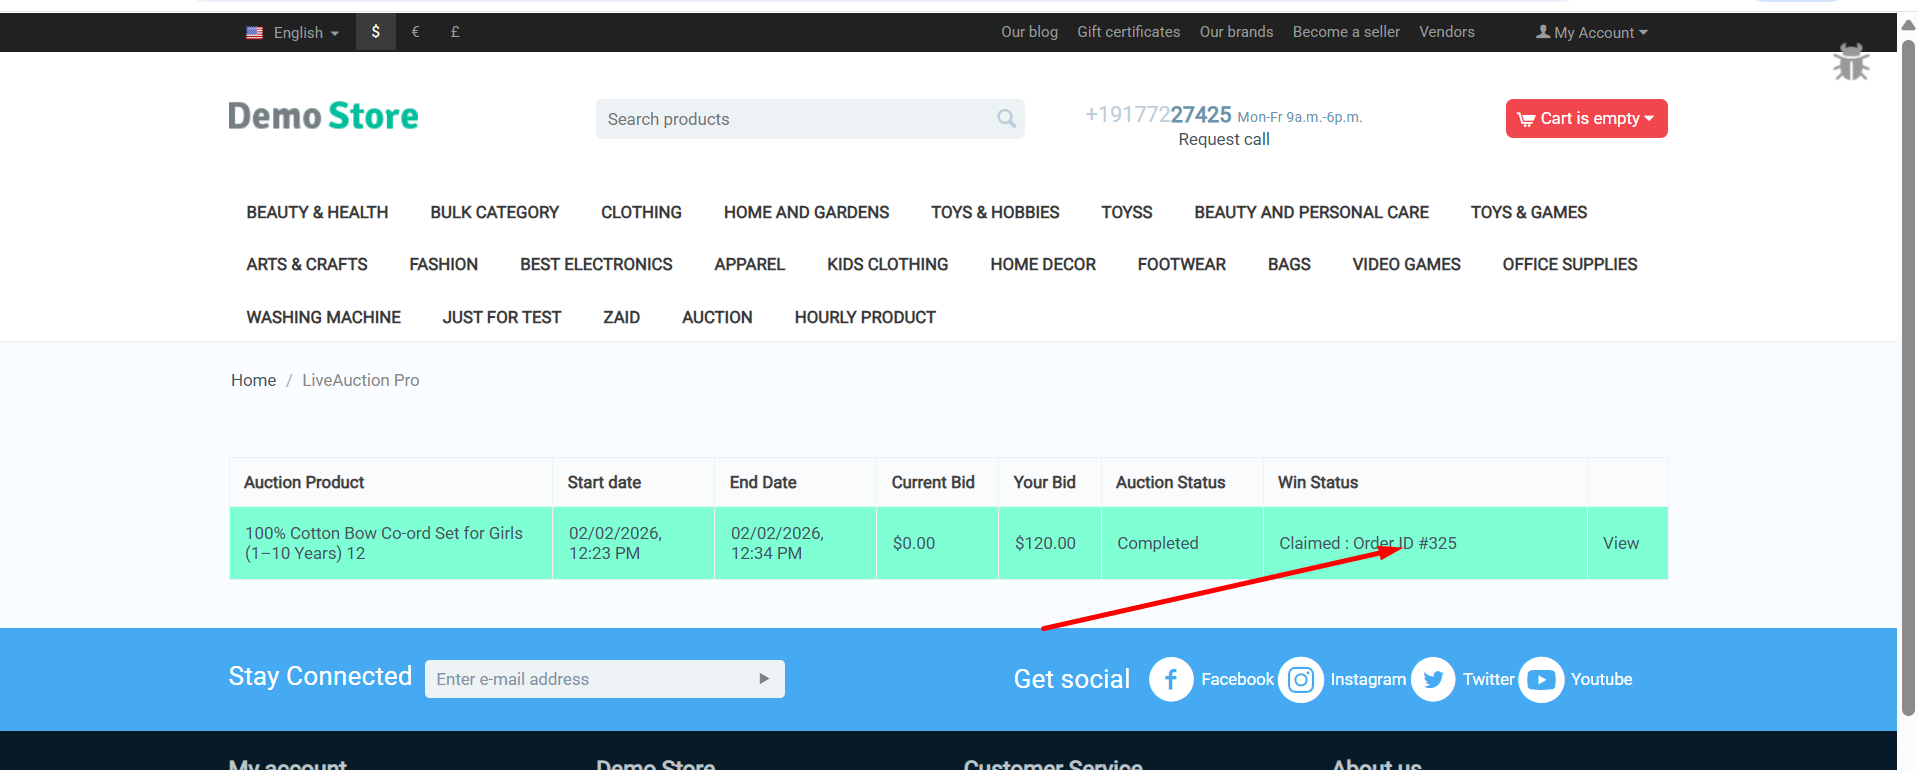Submit newsletter email arrow button
This screenshot has height=770, width=1917.
click(764, 679)
